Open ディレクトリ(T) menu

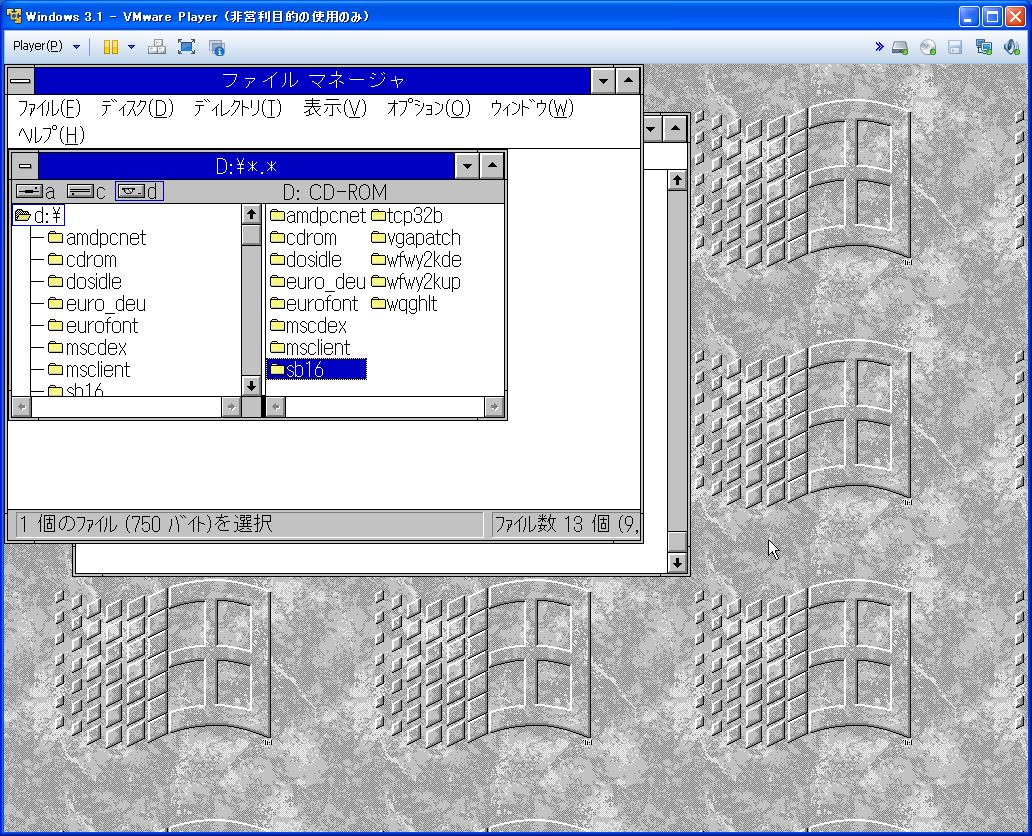coord(238,108)
